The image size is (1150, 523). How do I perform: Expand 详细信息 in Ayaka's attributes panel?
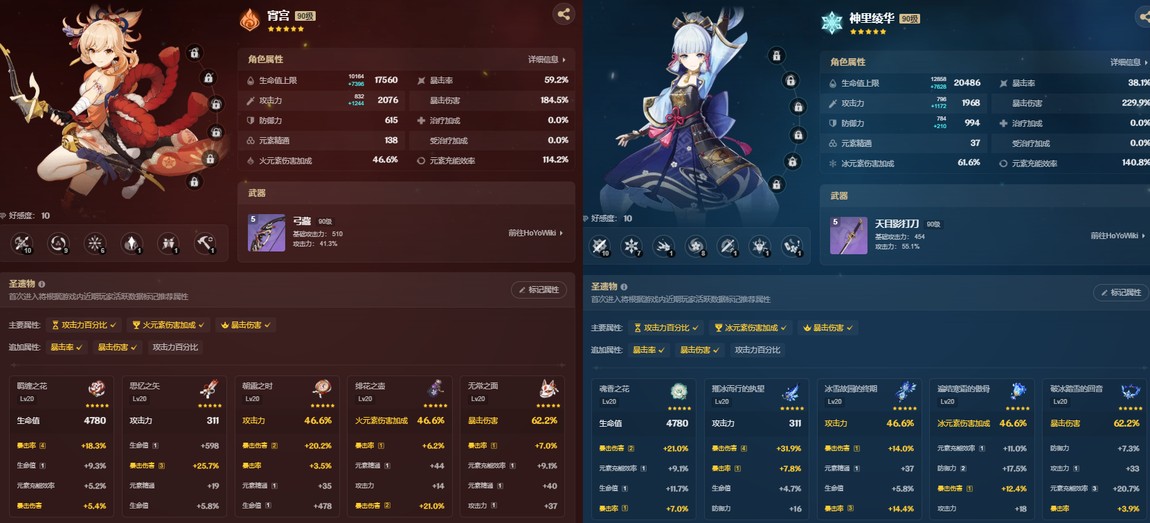(x=1129, y=62)
